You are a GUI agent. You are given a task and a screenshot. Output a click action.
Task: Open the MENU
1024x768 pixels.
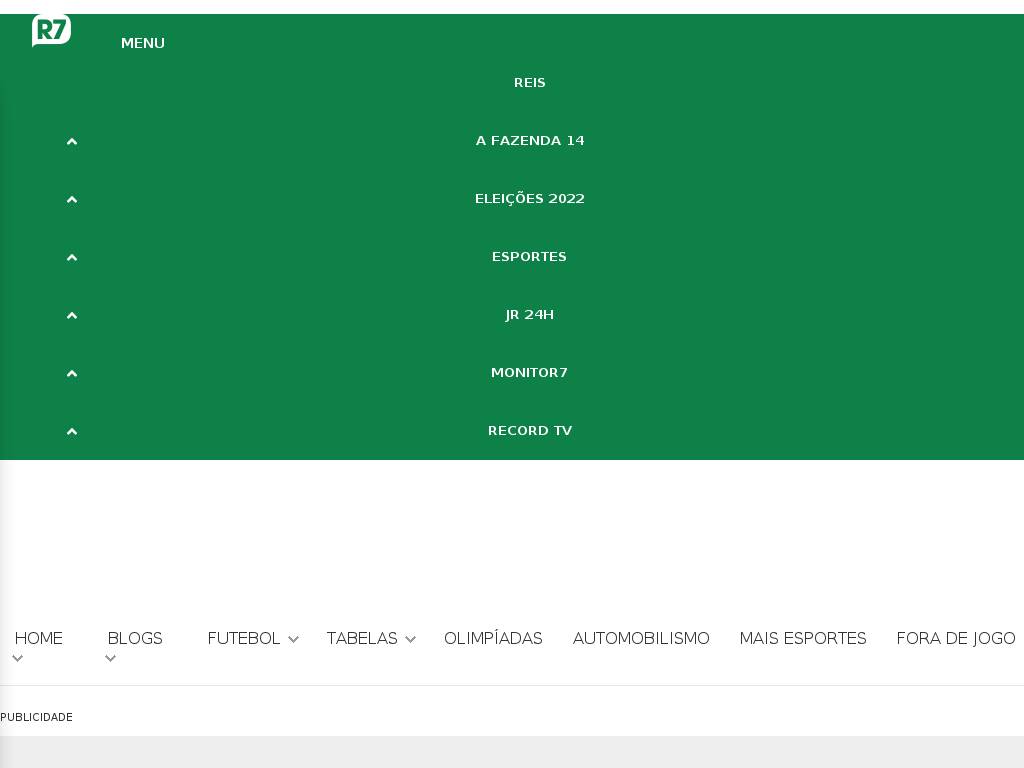tap(142, 43)
